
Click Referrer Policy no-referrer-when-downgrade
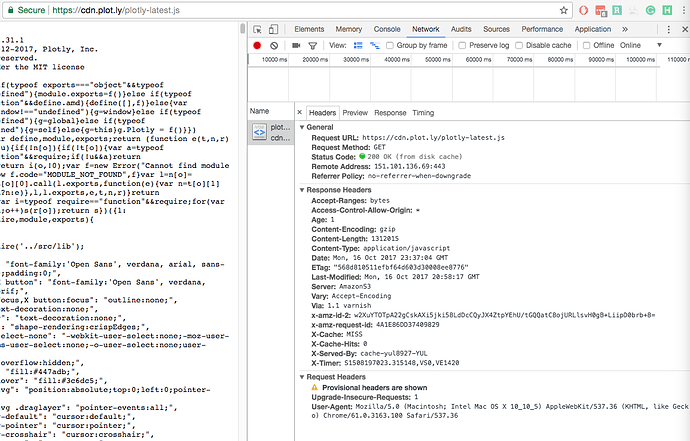click(419, 176)
